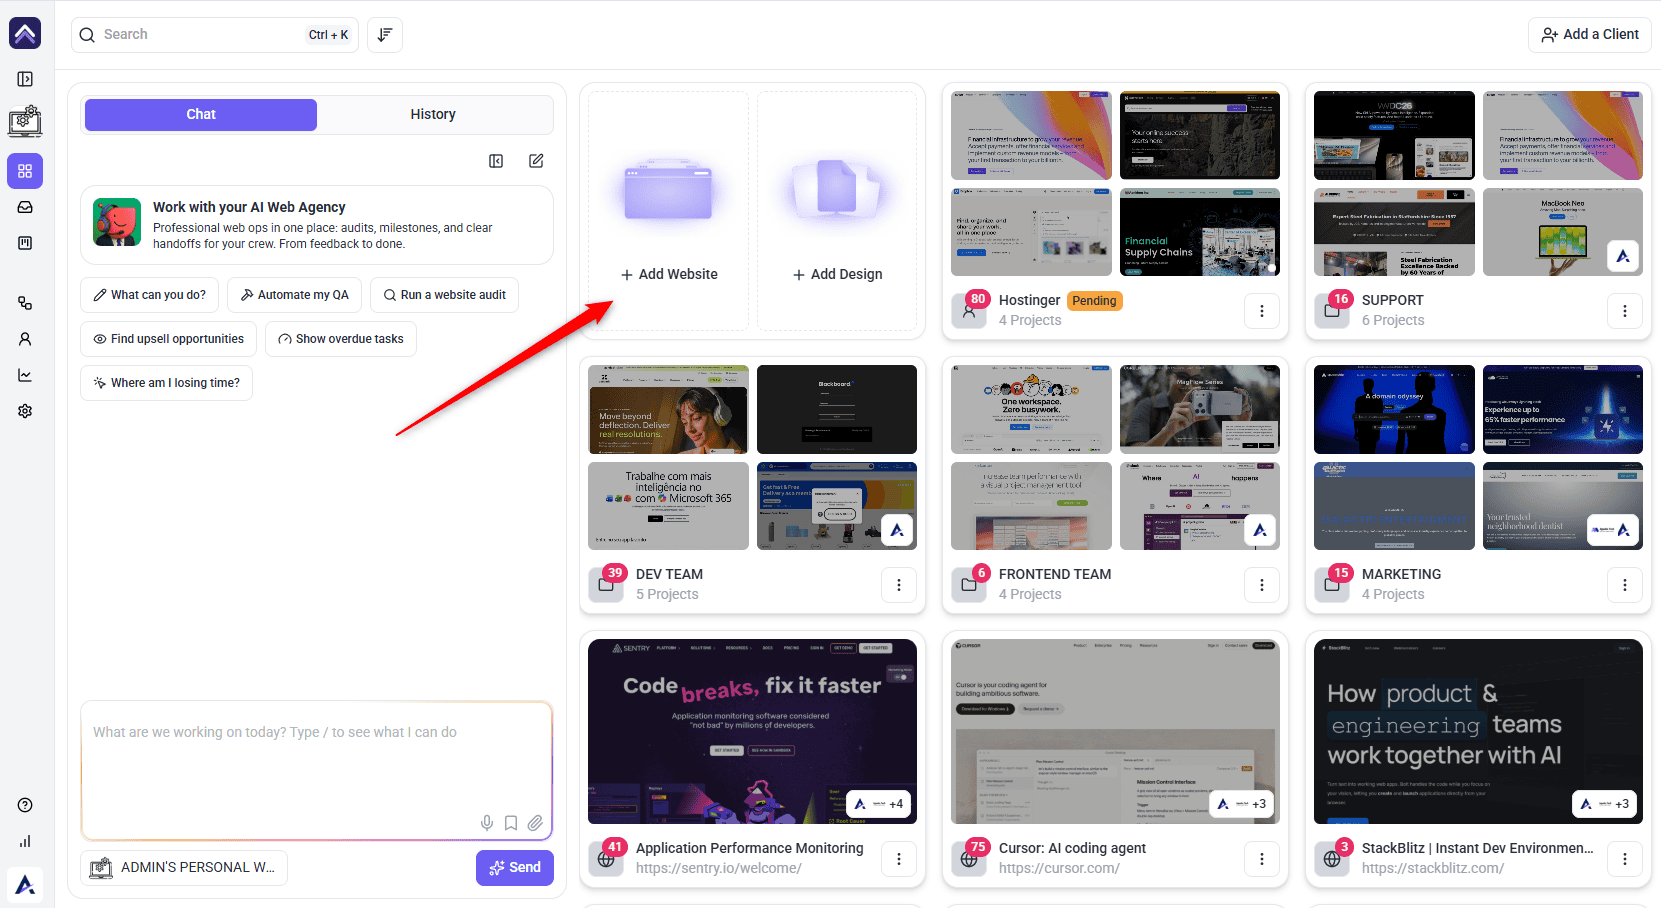The height and width of the screenshot is (908, 1661).
Task: Open the Cursor project thumbnail
Action: [x=1115, y=732]
